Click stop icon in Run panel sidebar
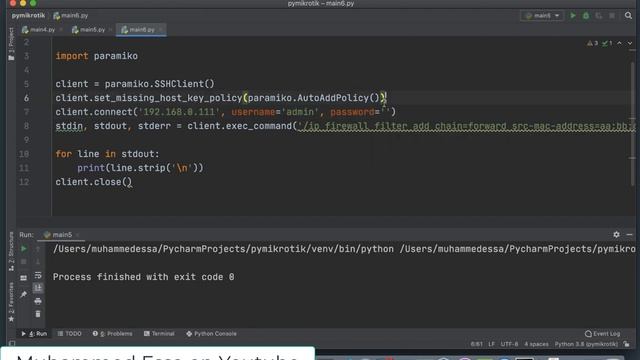The height and width of the screenshot is (360, 640). (24, 262)
